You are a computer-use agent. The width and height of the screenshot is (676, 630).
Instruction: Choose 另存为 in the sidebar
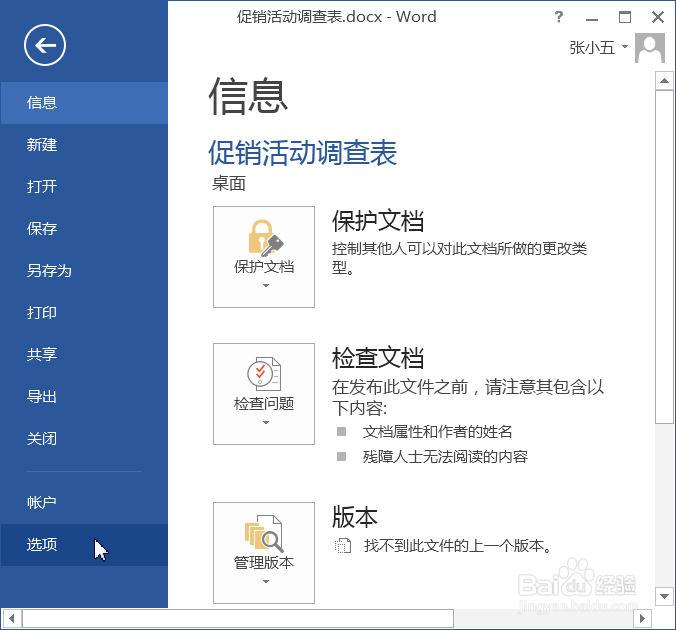click(84, 270)
